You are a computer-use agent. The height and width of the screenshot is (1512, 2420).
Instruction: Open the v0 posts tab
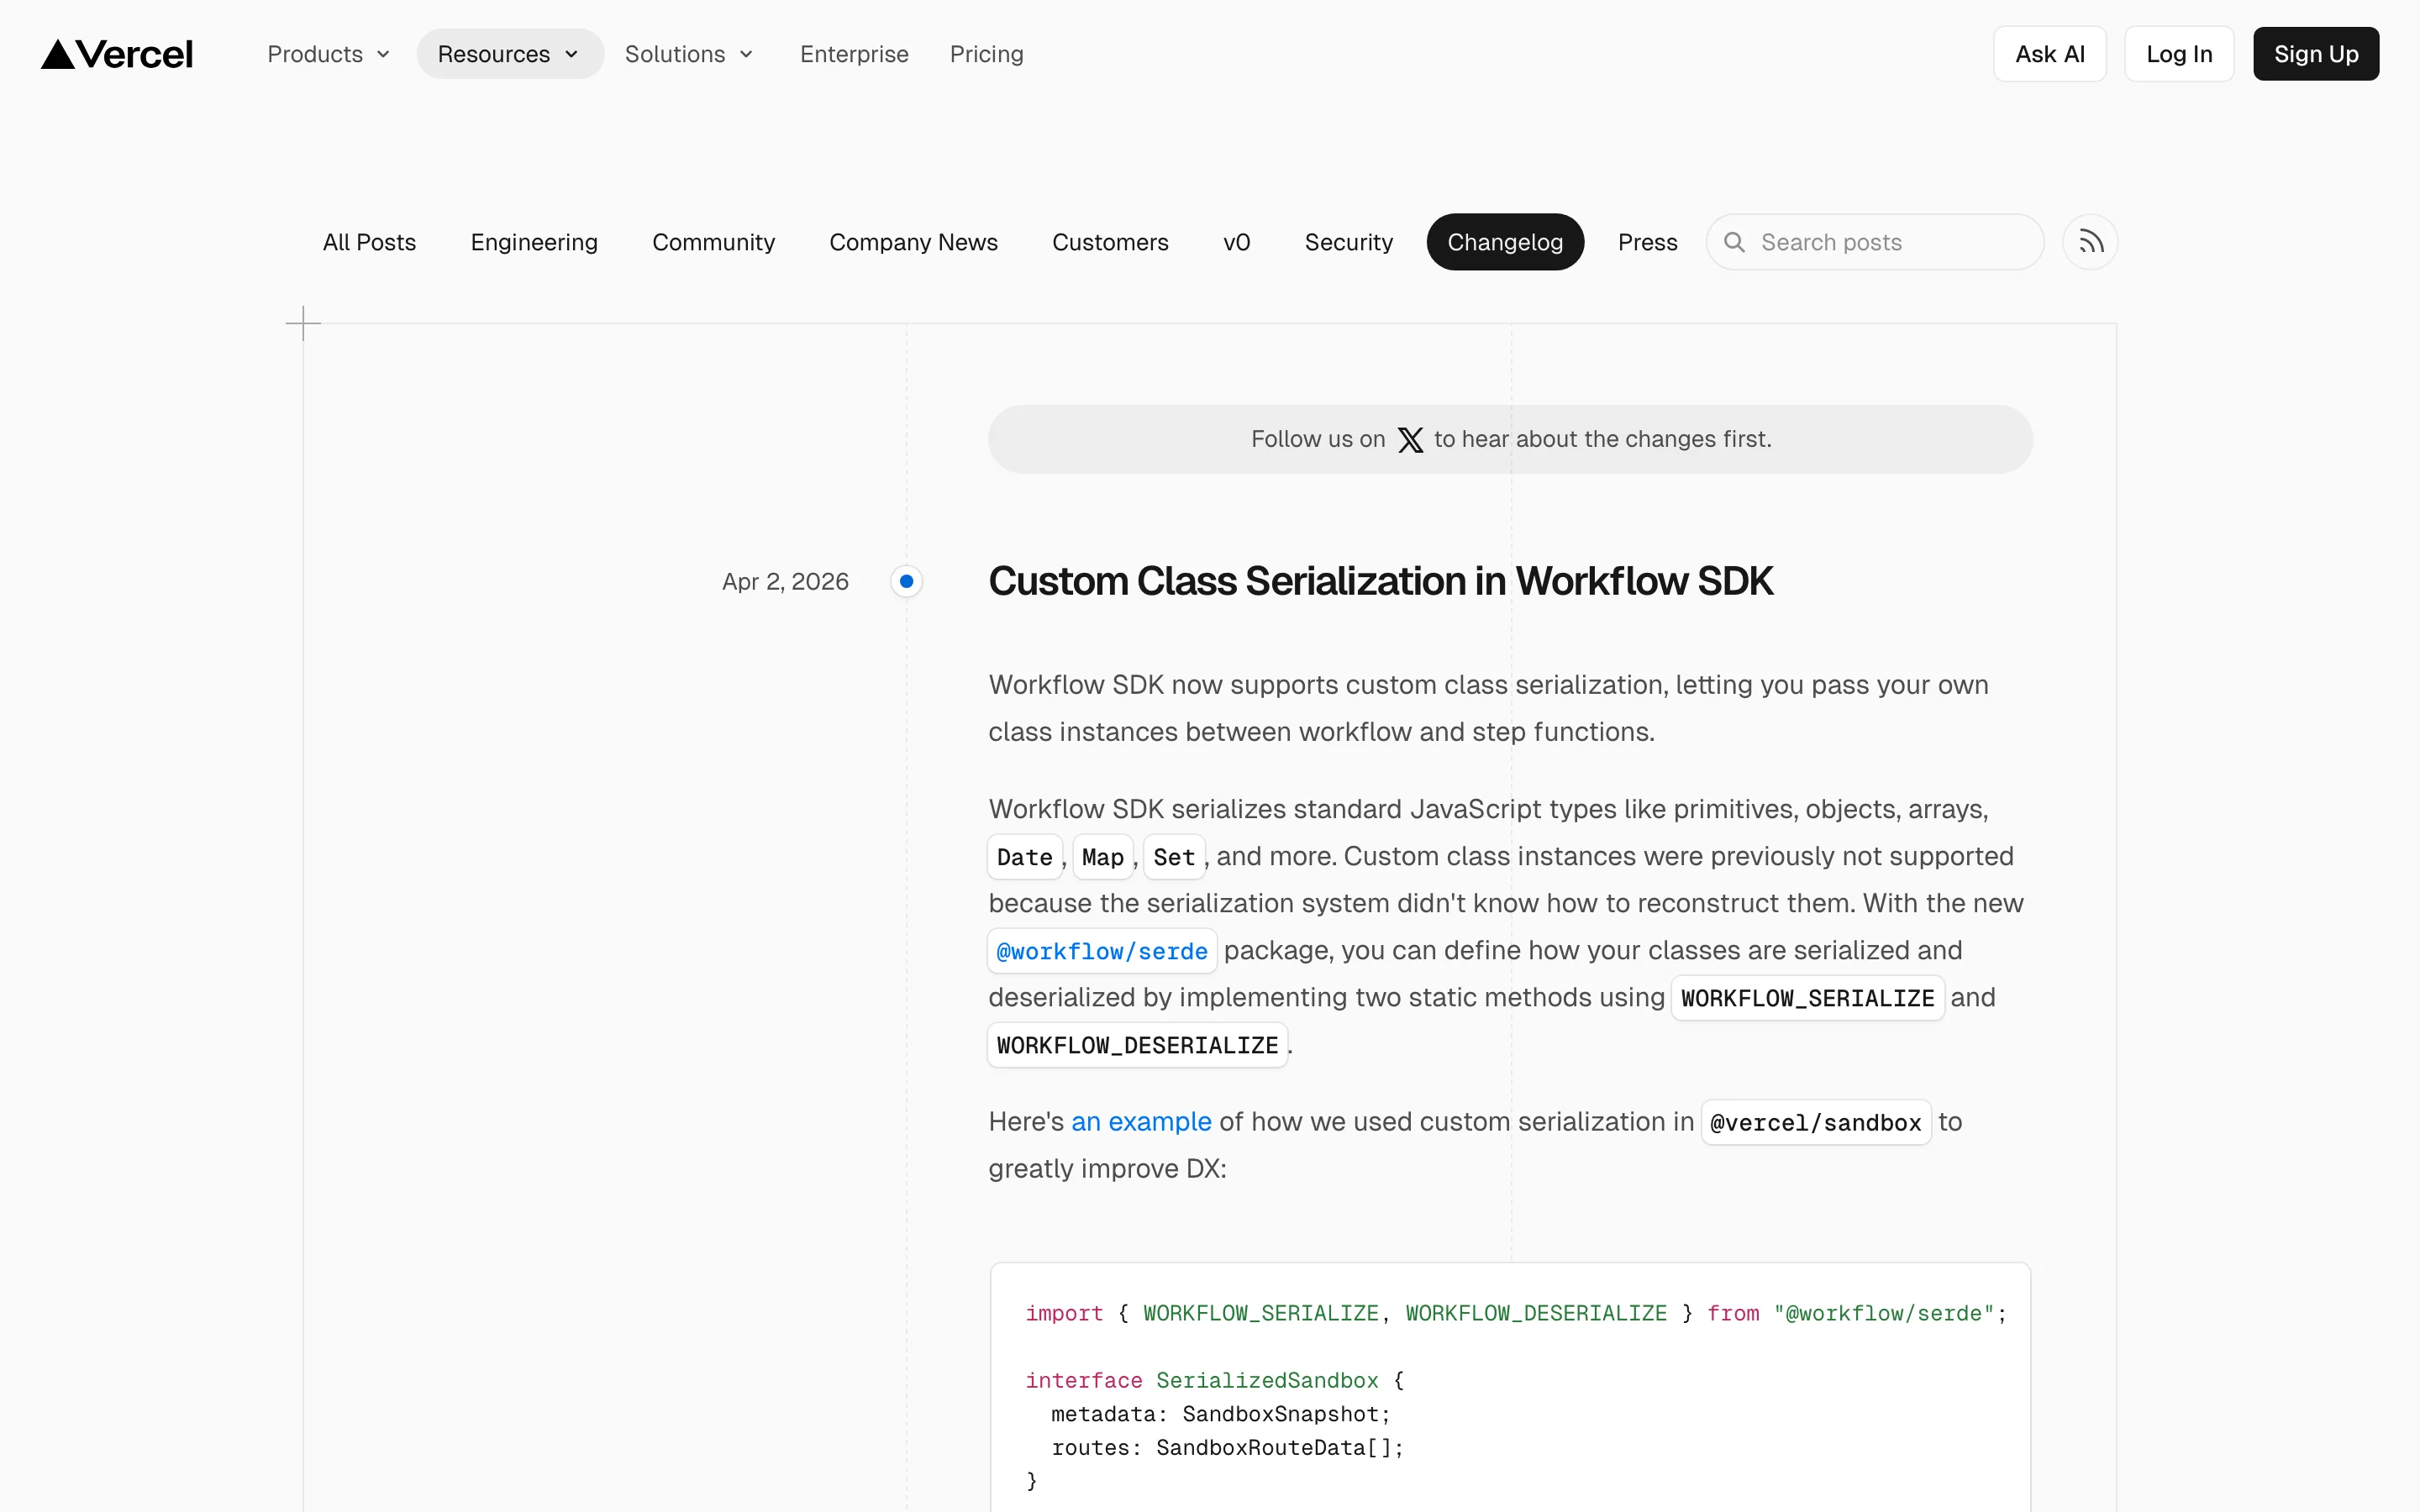pos(1236,242)
